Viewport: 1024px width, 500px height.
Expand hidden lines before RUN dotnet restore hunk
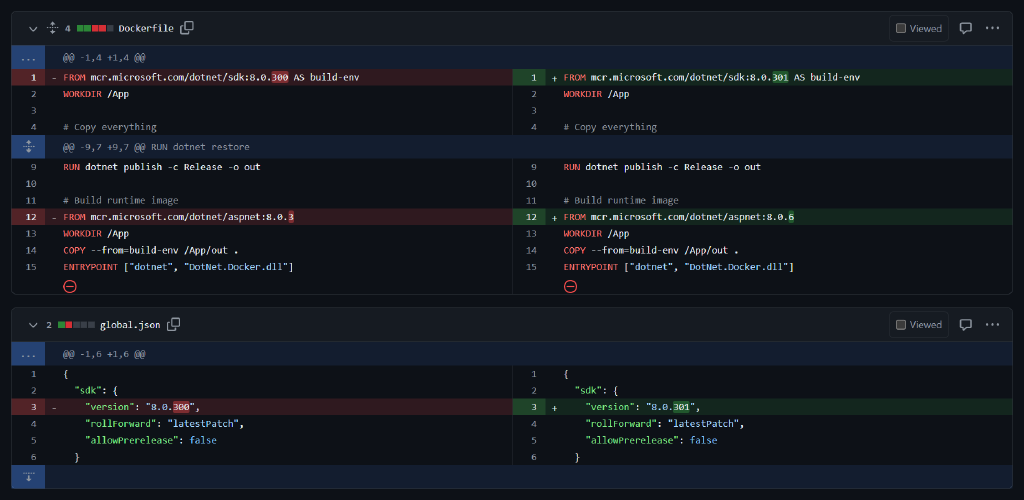28,147
